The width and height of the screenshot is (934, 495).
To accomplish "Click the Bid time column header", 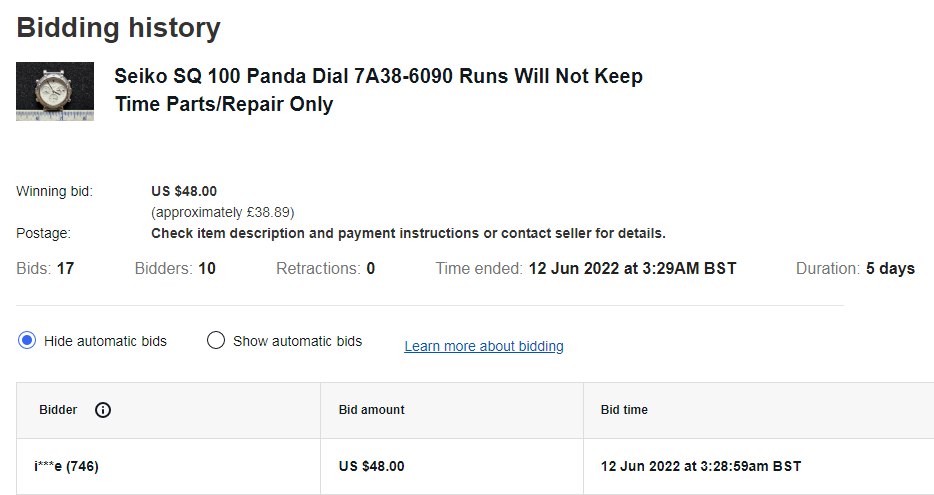I will coord(624,410).
